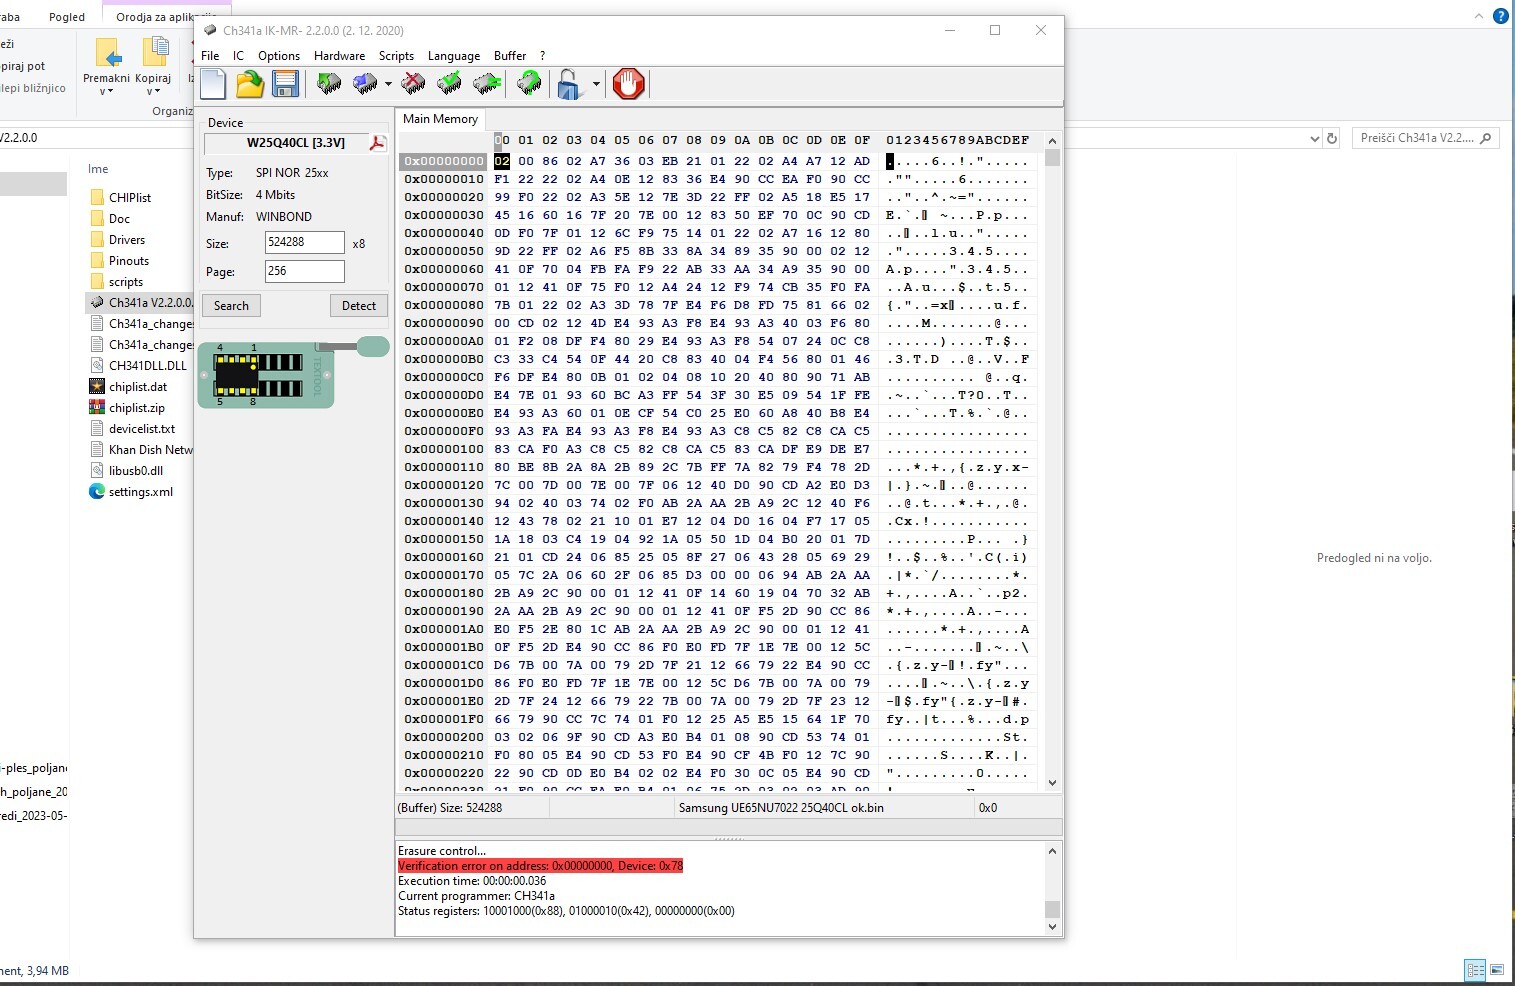Open the PDF datasheet icon beside W25Q40CL
The height and width of the screenshot is (986, 1515).
(378, 143)
